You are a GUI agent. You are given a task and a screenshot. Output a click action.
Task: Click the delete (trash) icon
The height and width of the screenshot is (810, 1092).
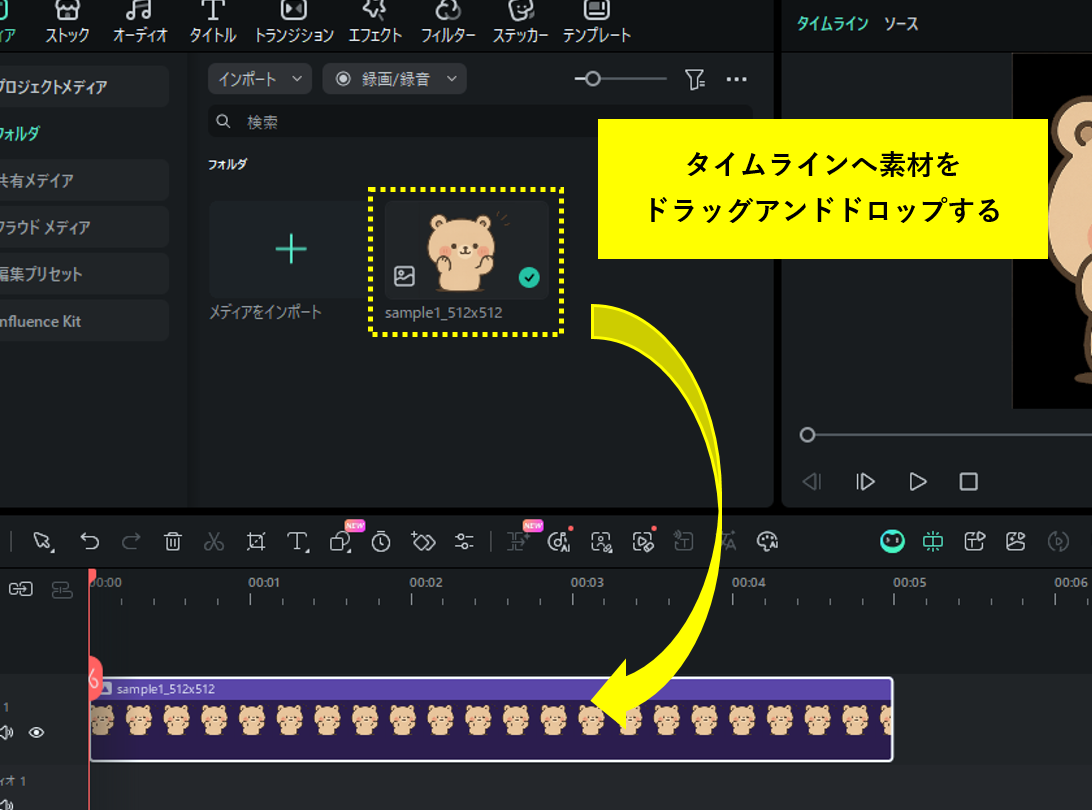coord(172,541)
